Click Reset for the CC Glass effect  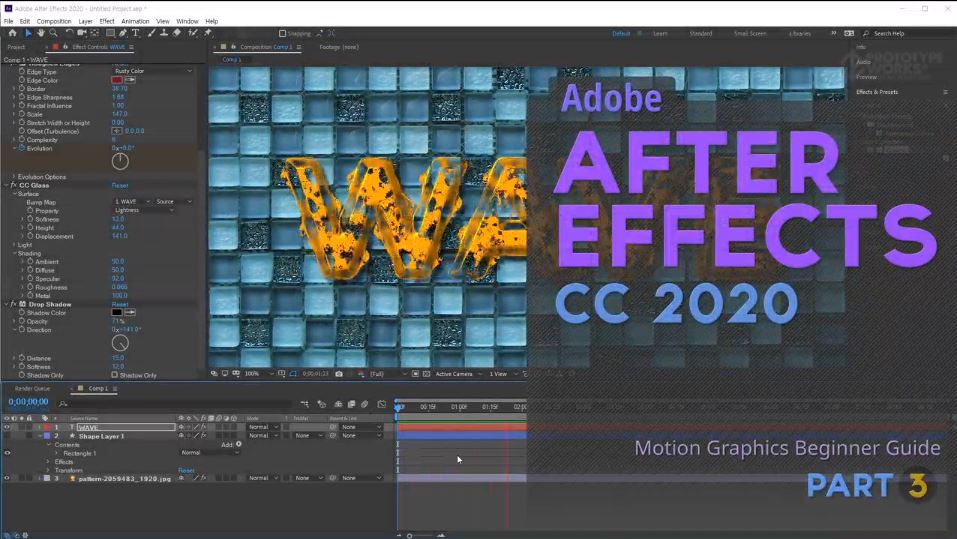120,185
